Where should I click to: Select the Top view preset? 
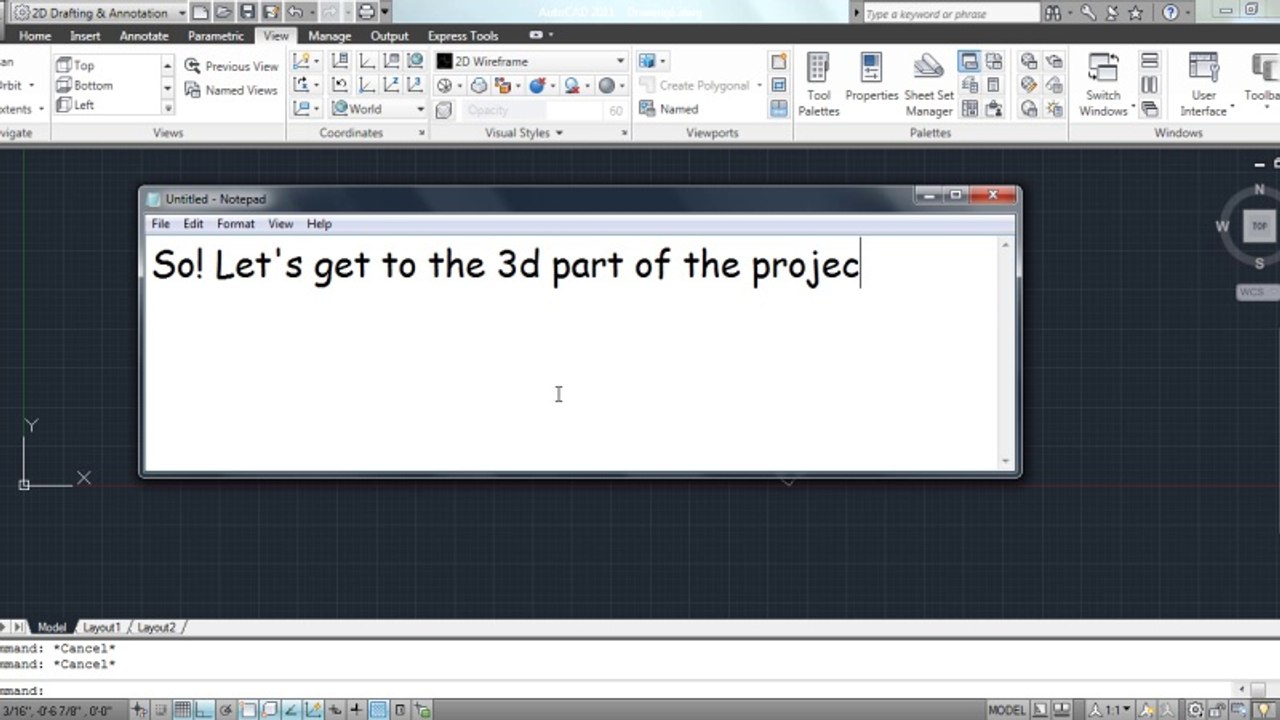pos(76,65)
